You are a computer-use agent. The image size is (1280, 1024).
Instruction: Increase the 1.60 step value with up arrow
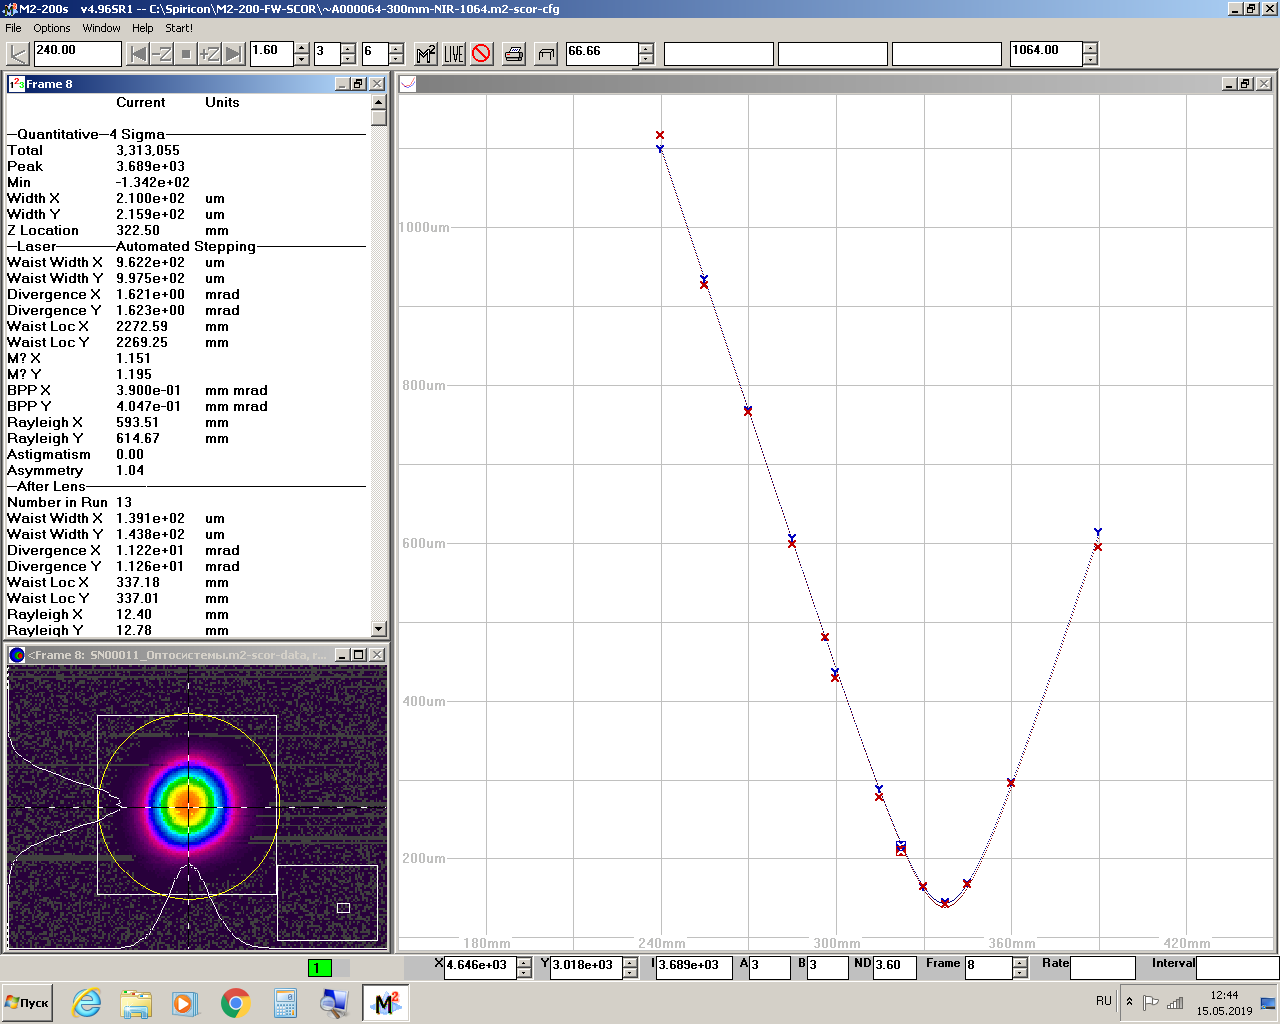click(x=302, y=48)
